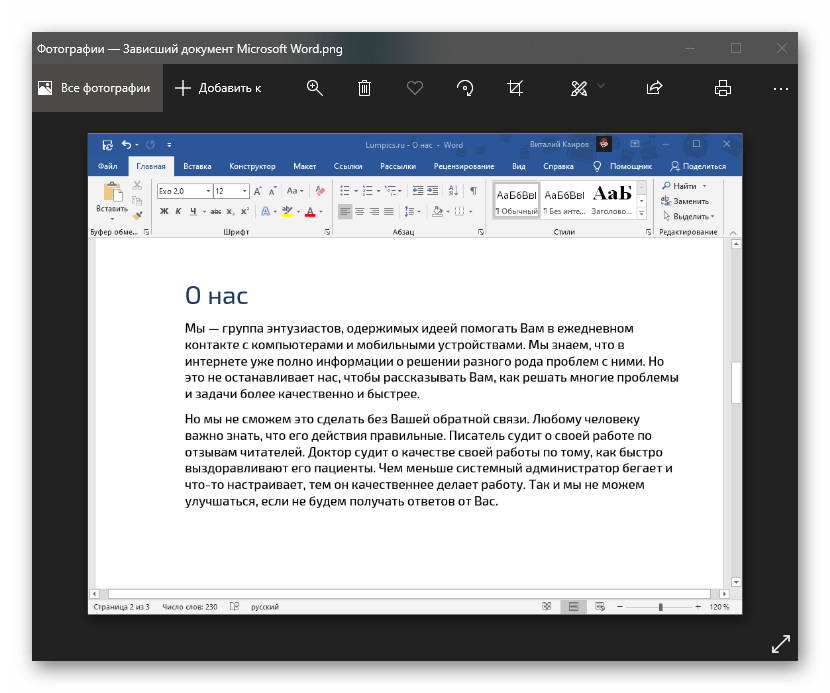This screenshot has width=830, height=693.
Task: Toggle paragraph marks (¶) display in ribbon
Action: tap(473, 190)
